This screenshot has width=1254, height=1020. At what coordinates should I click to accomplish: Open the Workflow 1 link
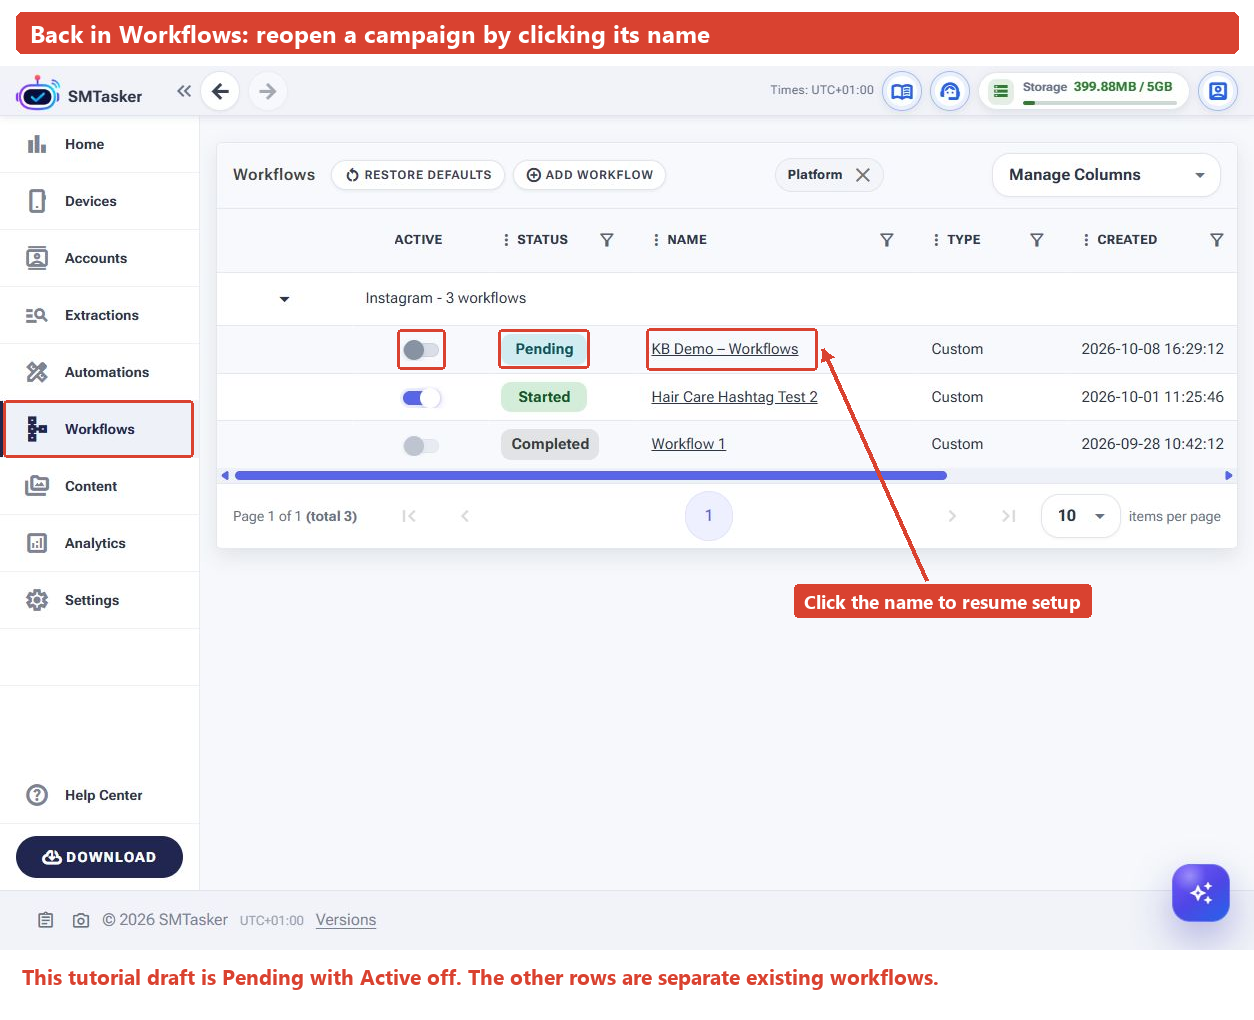pyautogui.click(x=688, y=444)
